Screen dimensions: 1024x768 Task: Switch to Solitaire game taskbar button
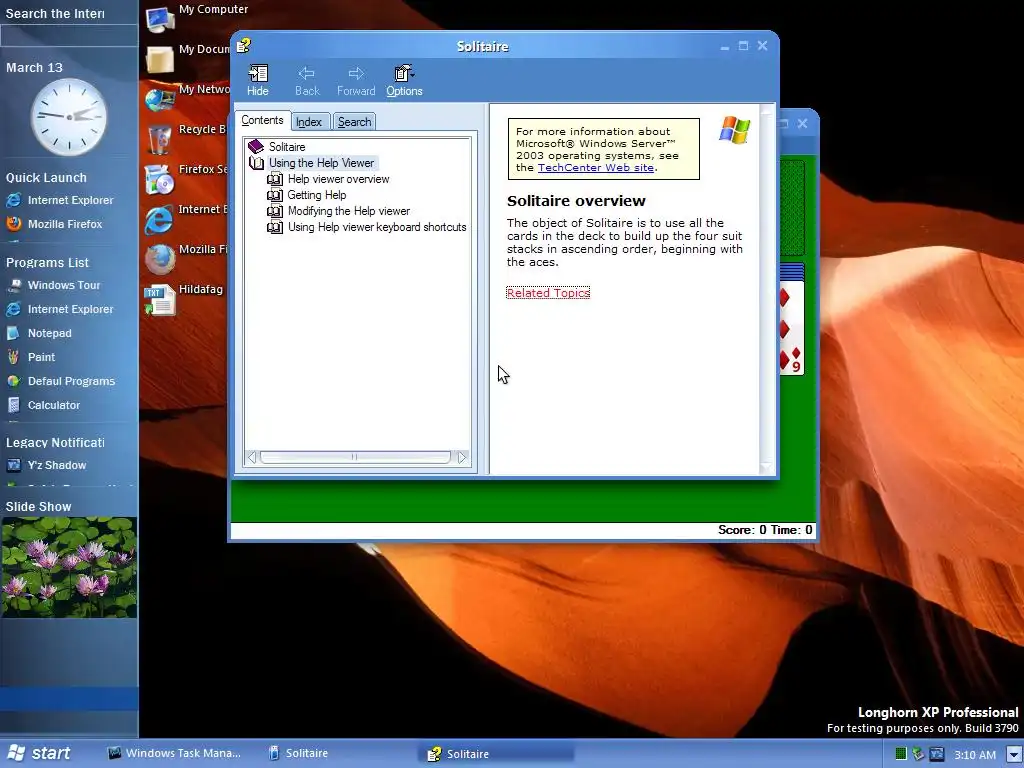(298, 754)
